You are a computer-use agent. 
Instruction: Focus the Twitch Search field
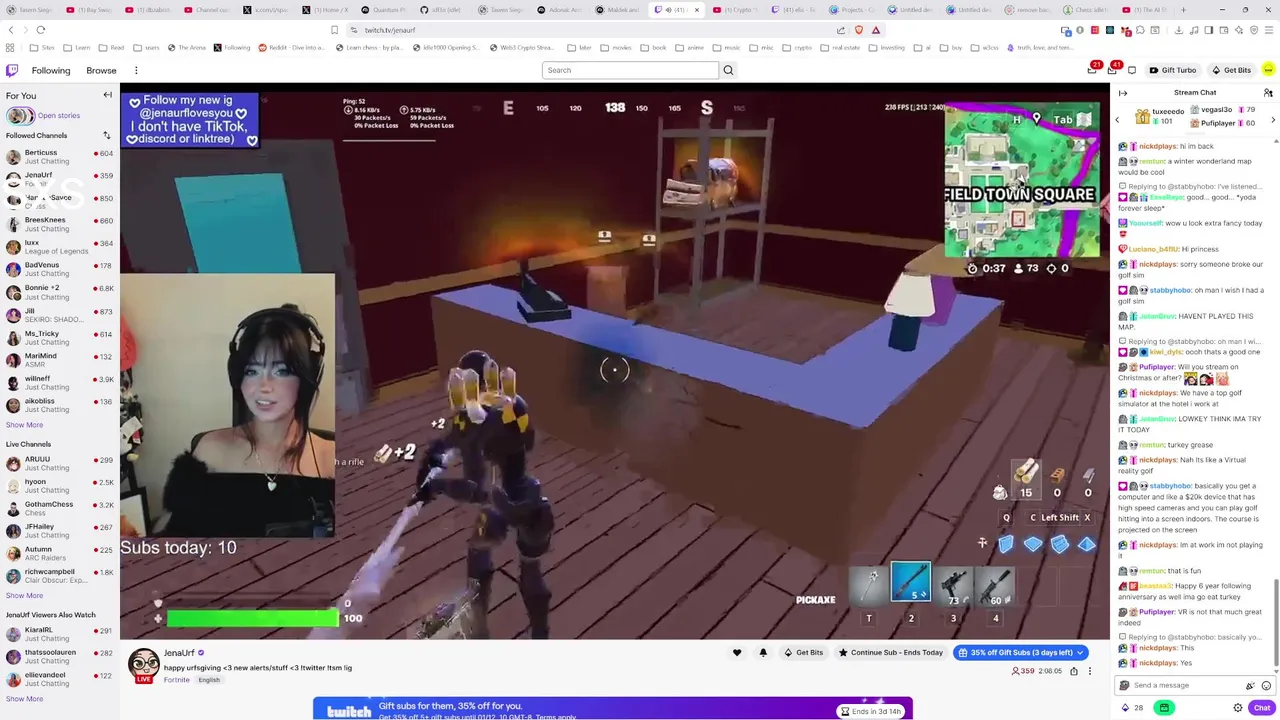630,70
